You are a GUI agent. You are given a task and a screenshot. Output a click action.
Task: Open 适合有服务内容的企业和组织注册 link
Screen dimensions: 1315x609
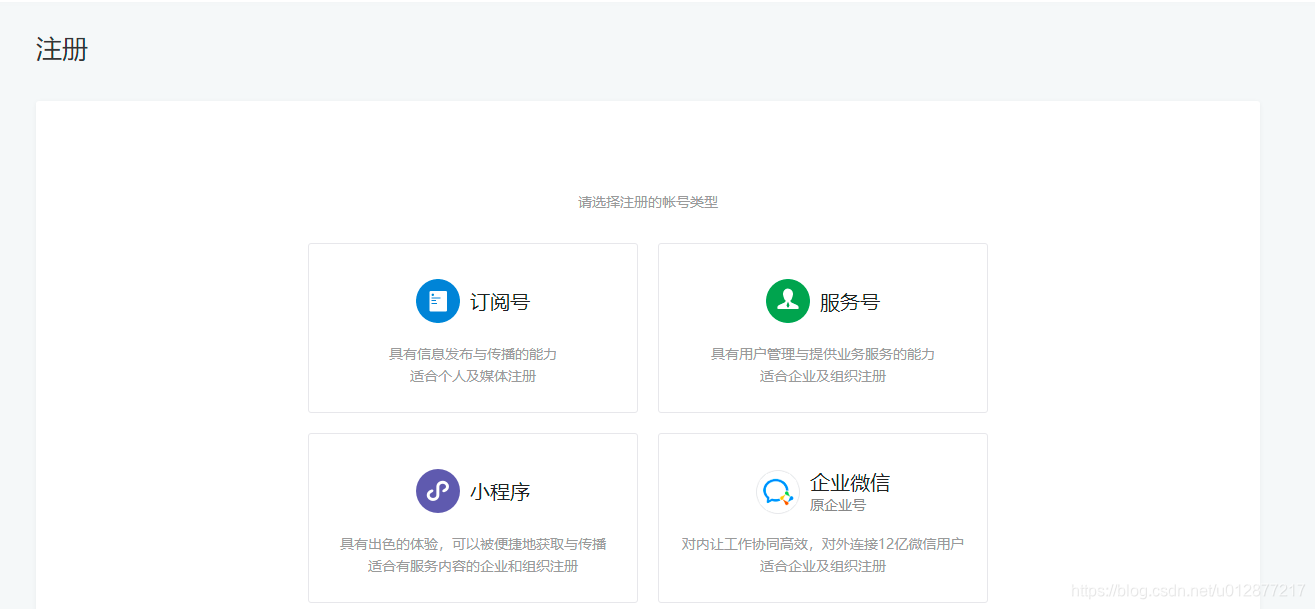click(473, 565)
